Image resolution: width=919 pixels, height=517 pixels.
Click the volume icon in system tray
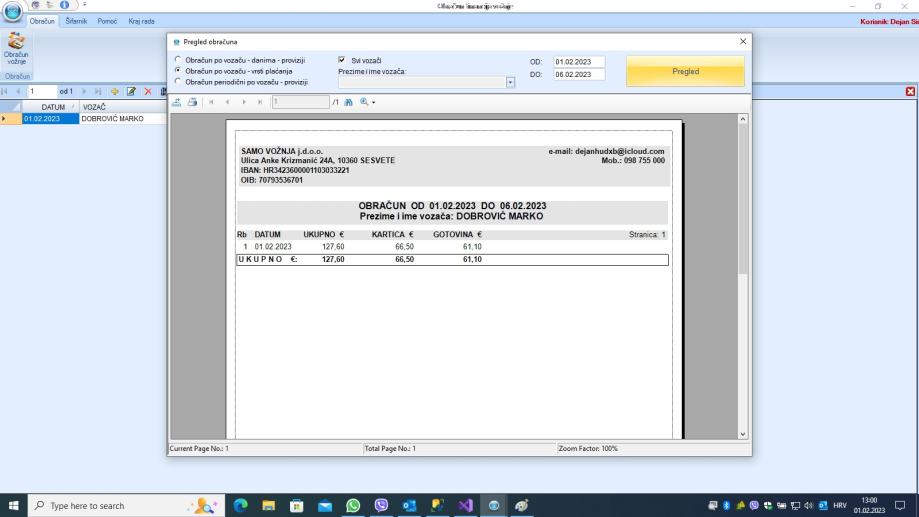[809, 505]
